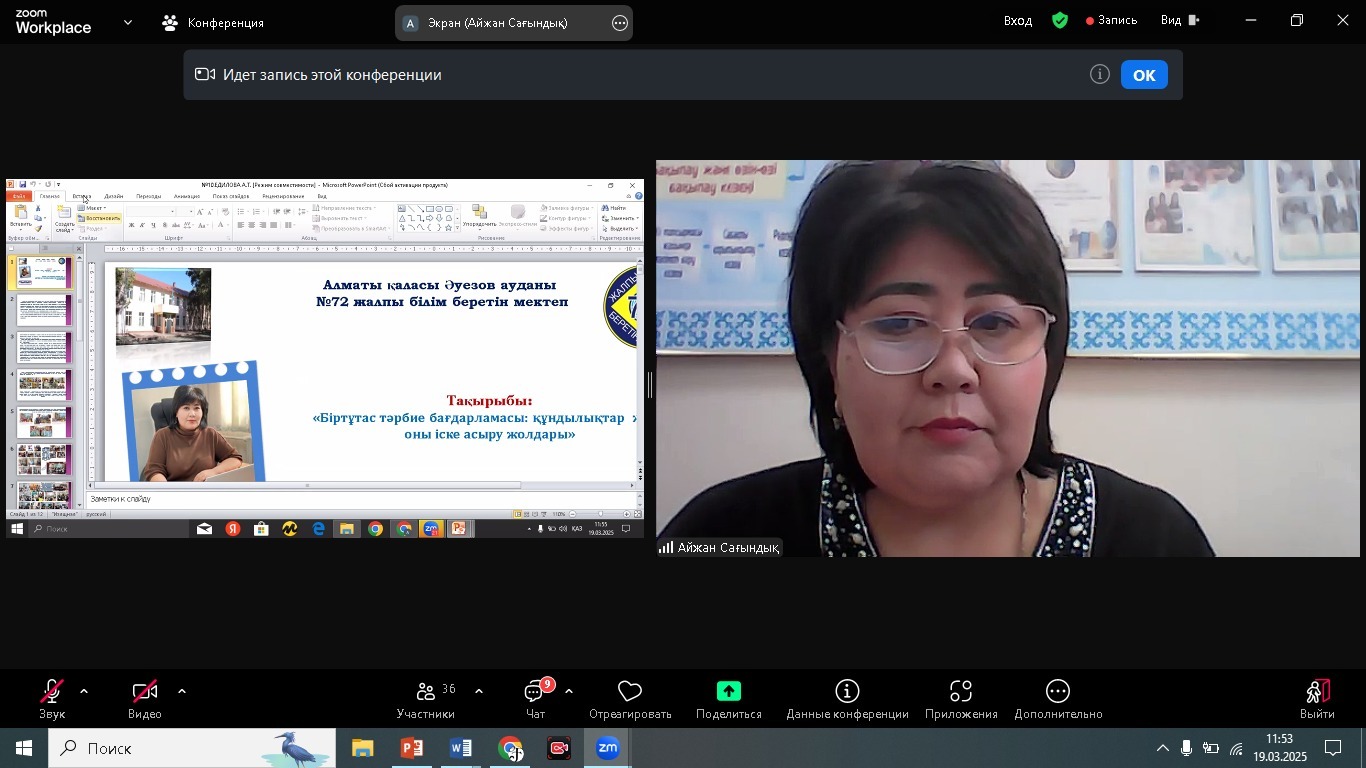Viewport: 1366px width, 768px height.
Task: Dismiss the recording notice with OK
Action: [1144, 75]
